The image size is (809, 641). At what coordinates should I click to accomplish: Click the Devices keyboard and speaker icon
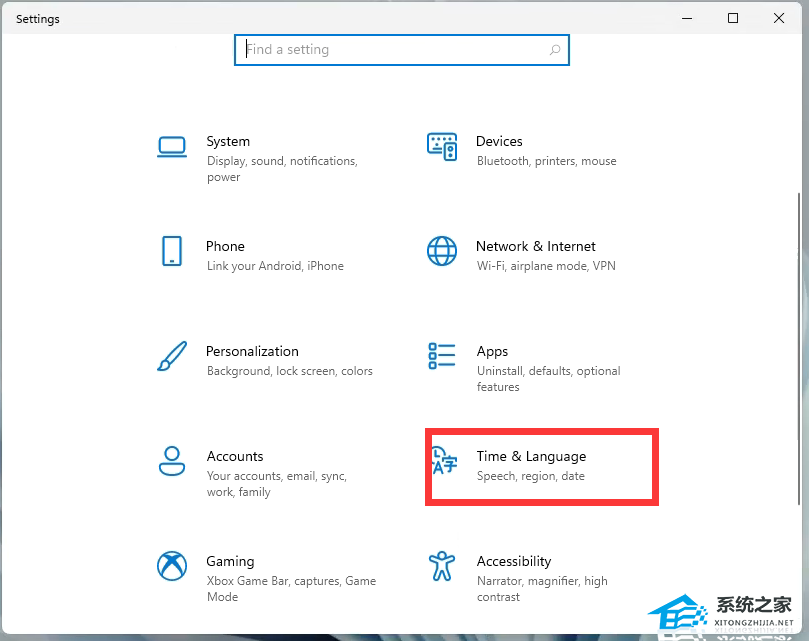point(442,147)
